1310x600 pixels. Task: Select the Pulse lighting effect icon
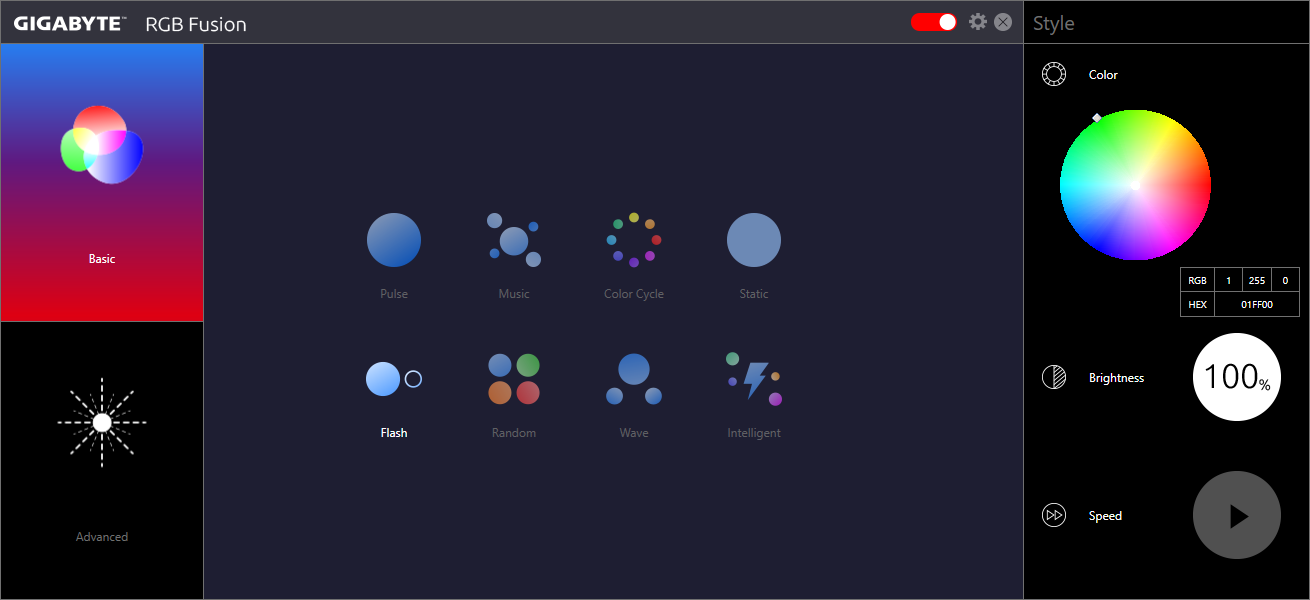click(x=394, y=240)
